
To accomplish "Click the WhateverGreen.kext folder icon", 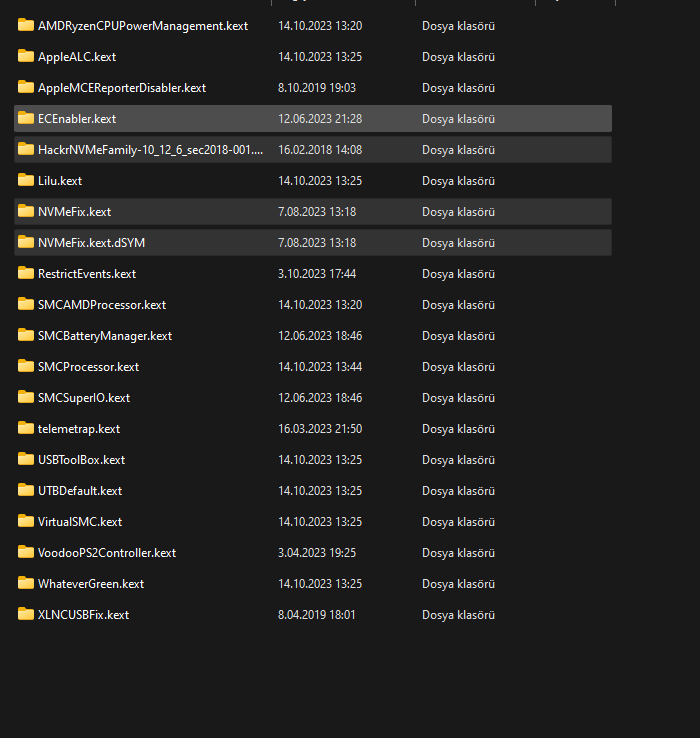I will pyautogui.click(x=26, y=583).
